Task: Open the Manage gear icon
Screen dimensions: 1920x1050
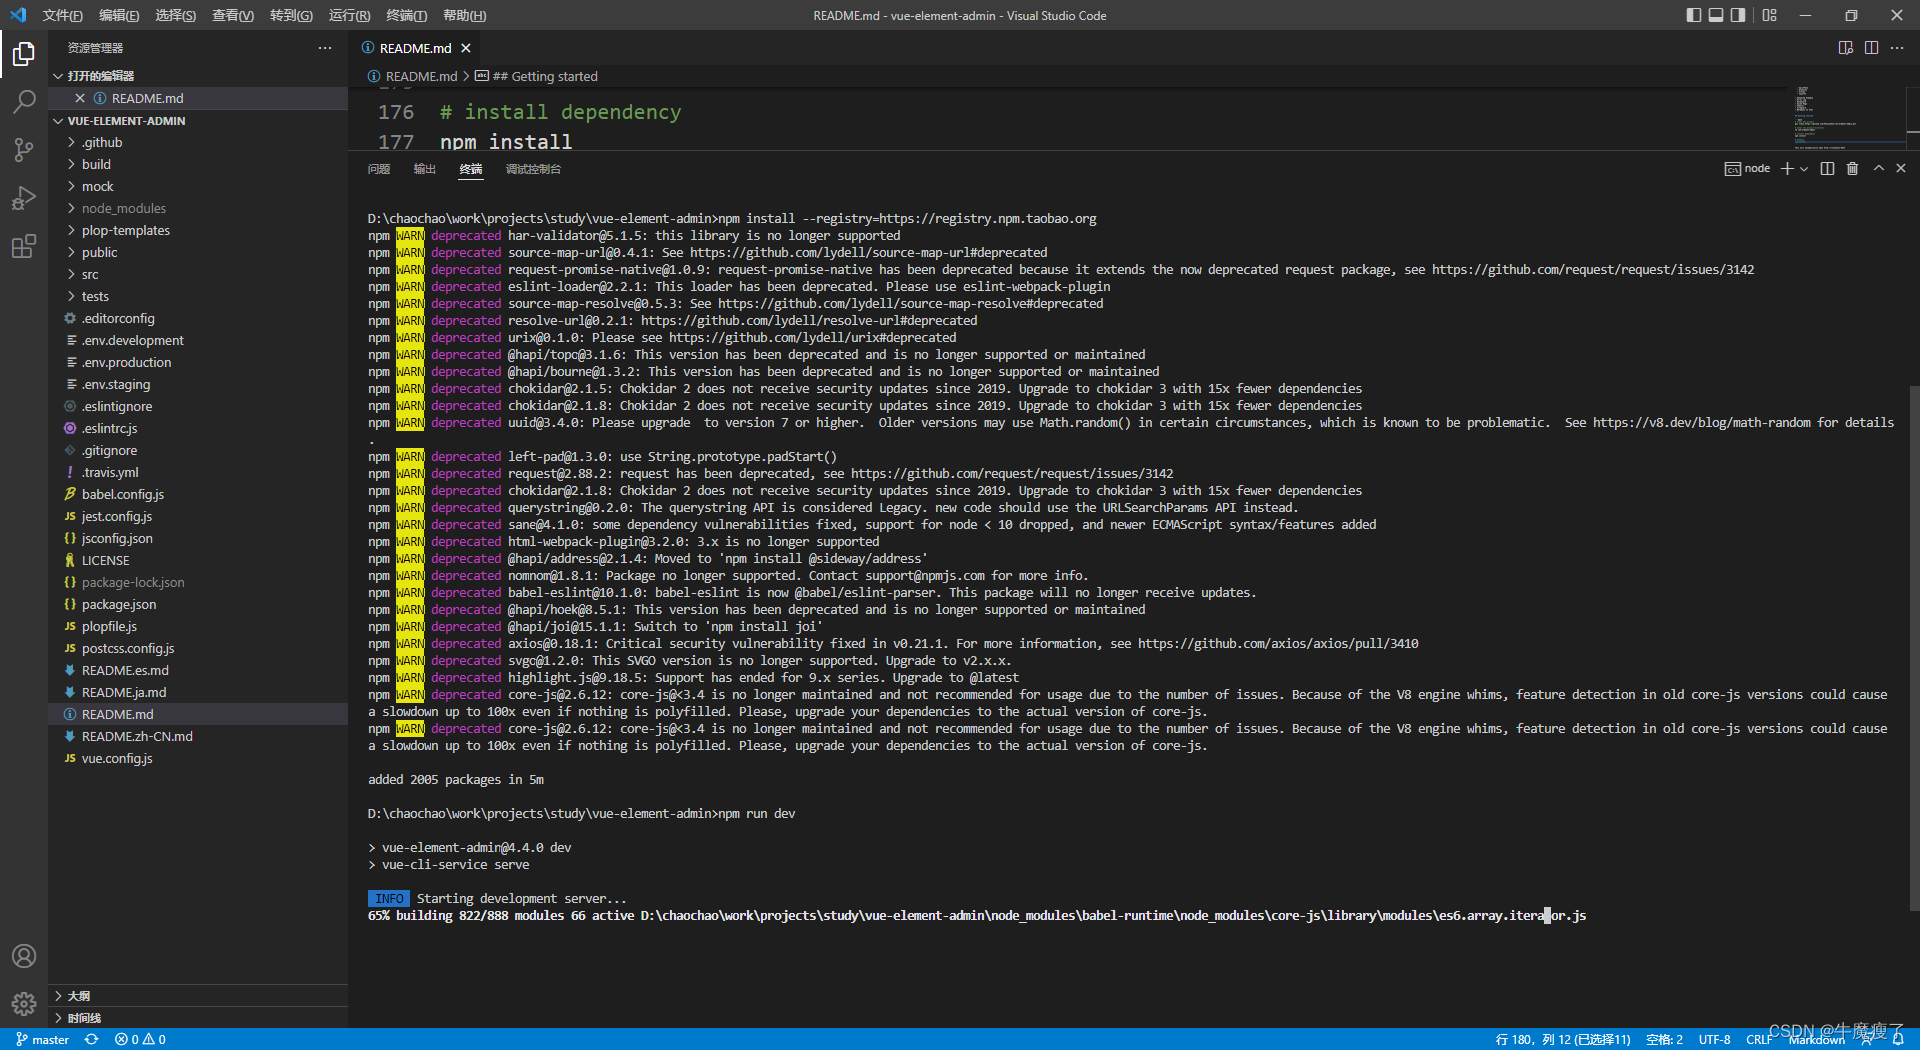Action: pyautogui.click(x=24, y=1004)
